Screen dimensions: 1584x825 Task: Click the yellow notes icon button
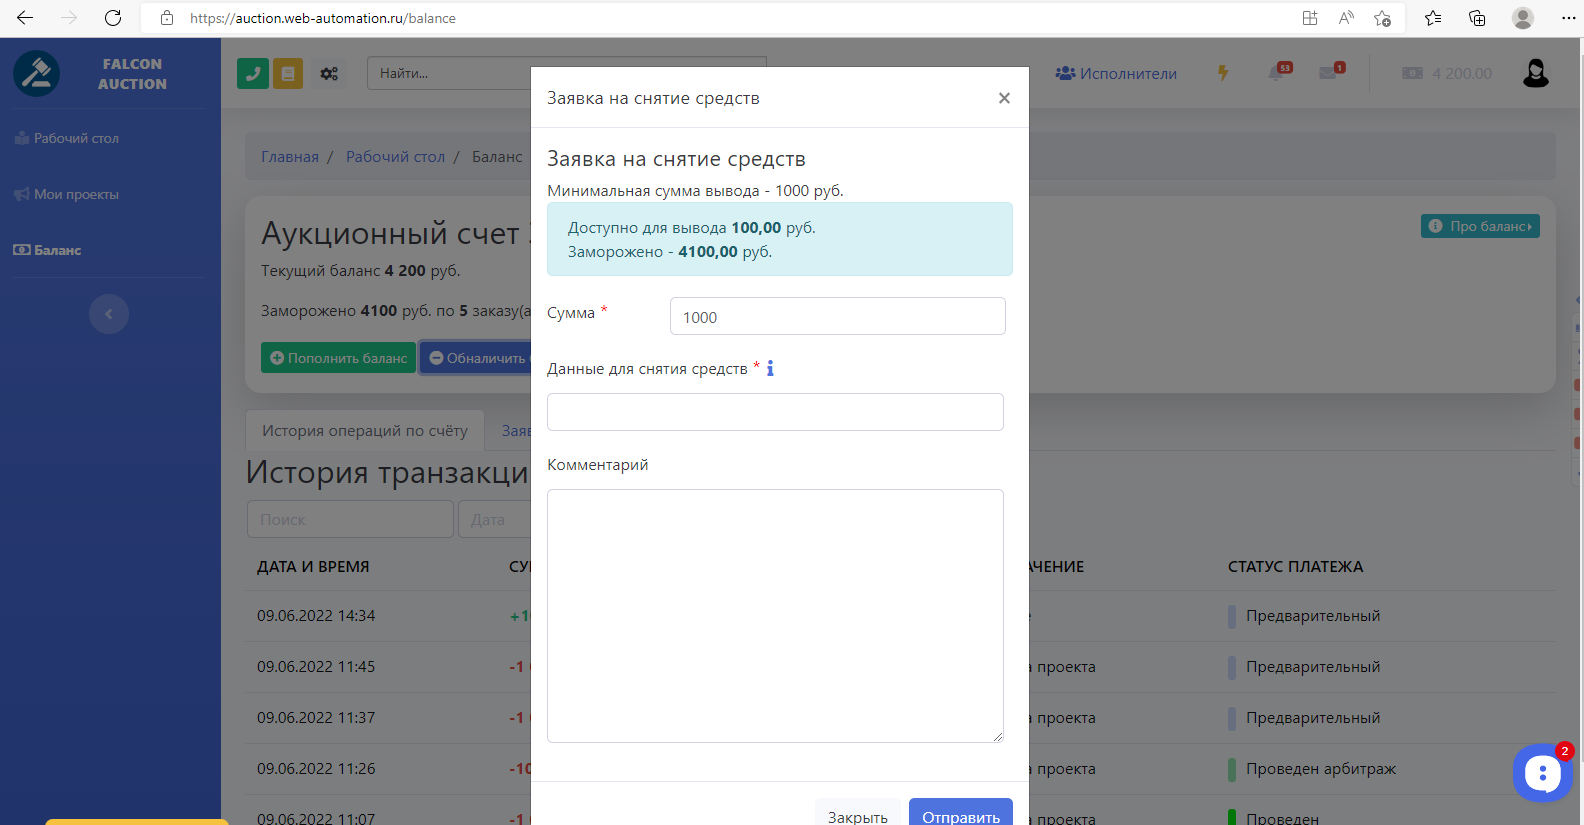pos(288,73)
